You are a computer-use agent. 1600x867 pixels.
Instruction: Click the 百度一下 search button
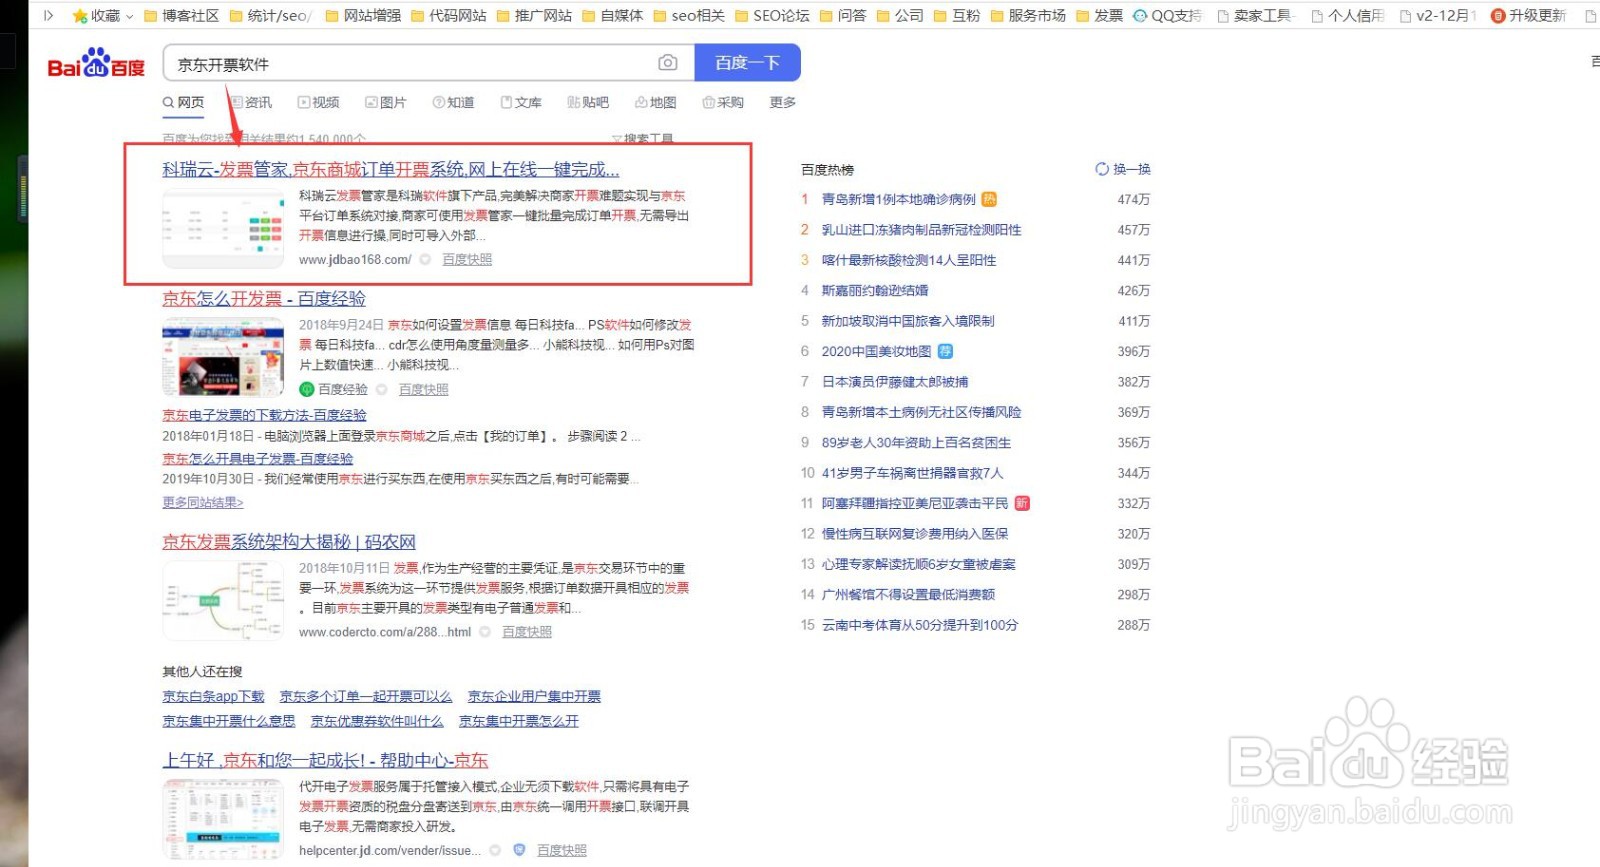(747, 62)
